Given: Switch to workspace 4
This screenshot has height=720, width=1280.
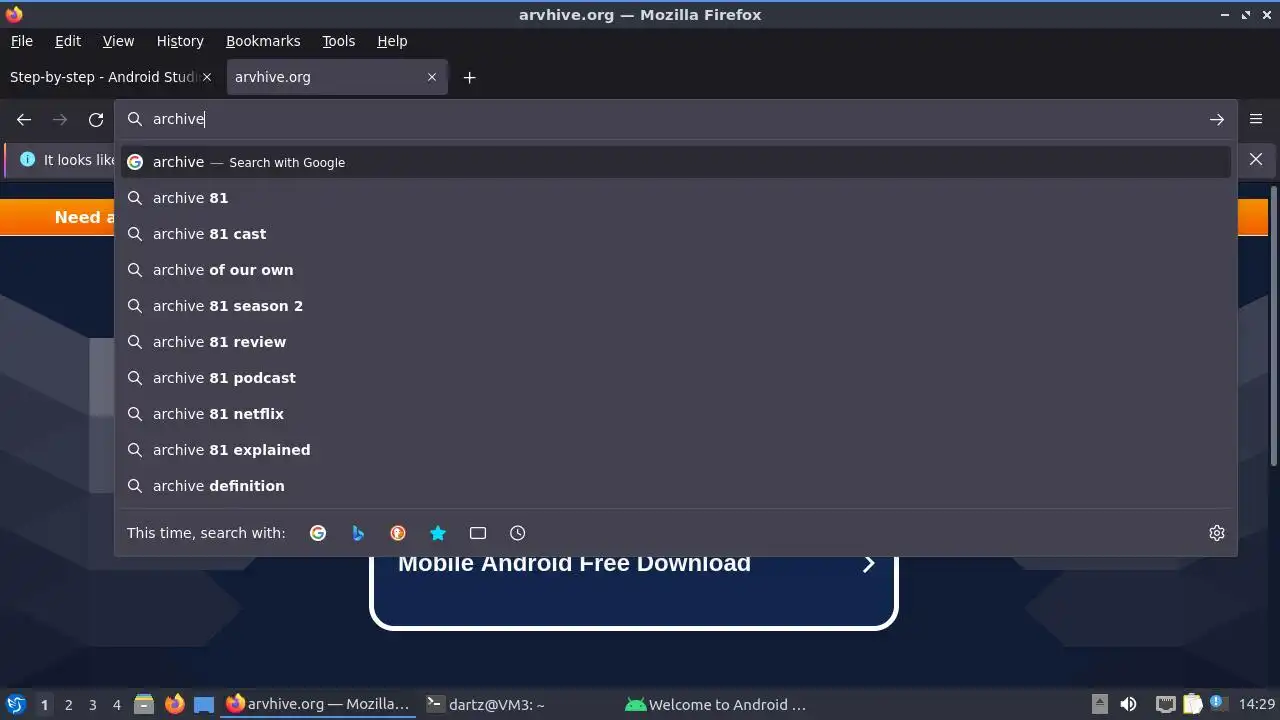Looking at the screenshot, I should [116, 705].
